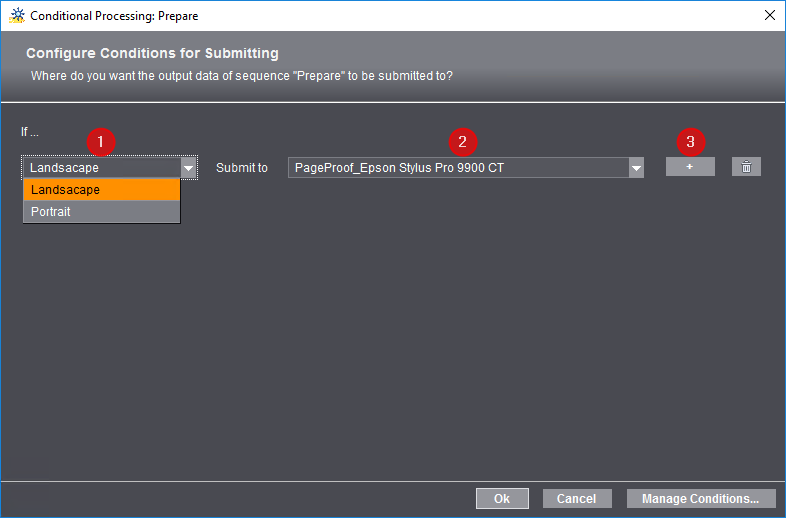Image resolution: width=786 pixels, height=518 pixels.
Task: Click the 'Submit to' label
Action: [242, 168]
